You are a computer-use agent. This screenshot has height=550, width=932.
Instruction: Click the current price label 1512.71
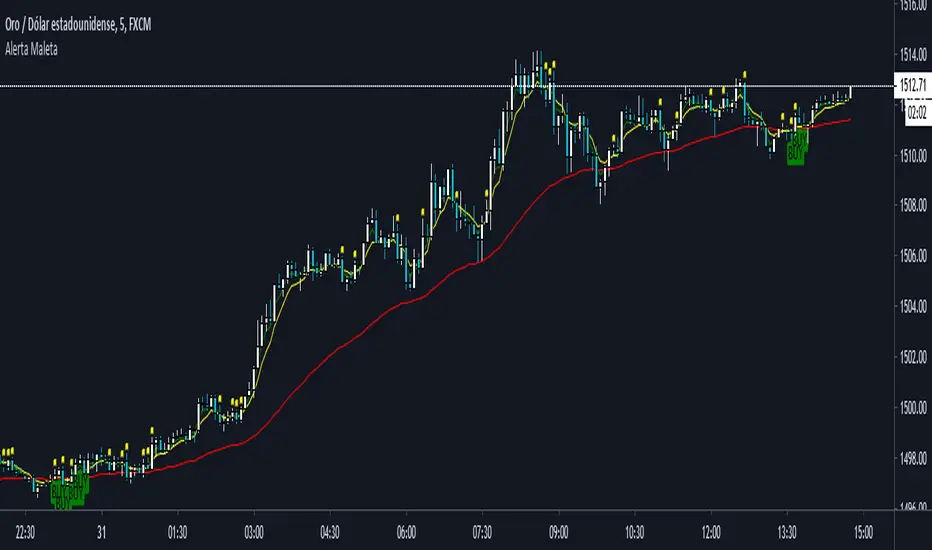910,87
